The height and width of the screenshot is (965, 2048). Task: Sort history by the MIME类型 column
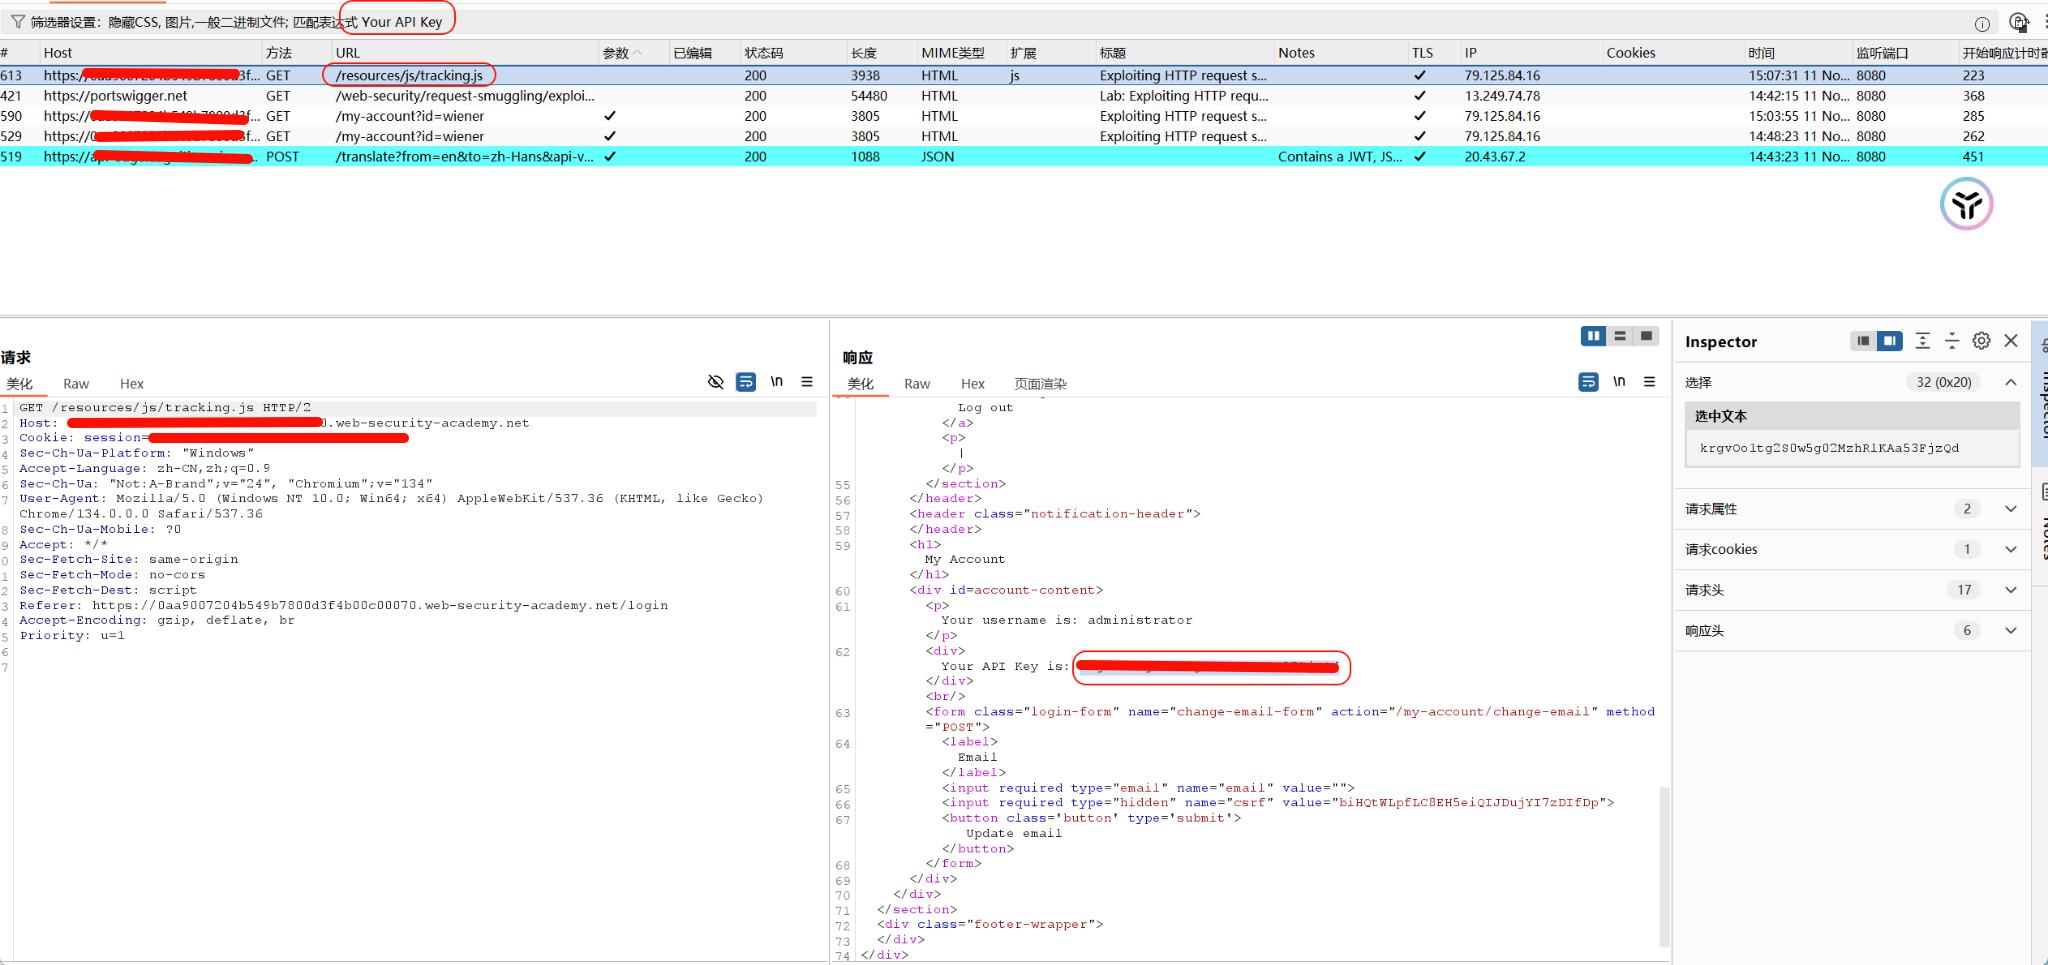[x=961, y=53]
